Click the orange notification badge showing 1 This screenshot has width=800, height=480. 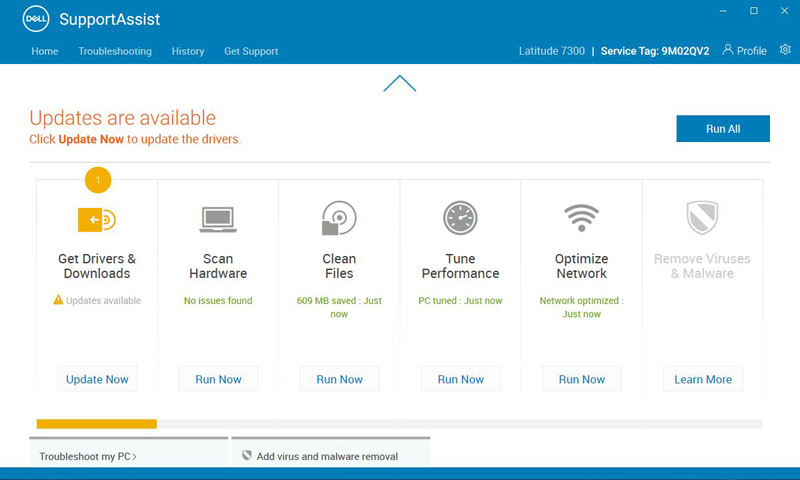(x=98, y=180)
